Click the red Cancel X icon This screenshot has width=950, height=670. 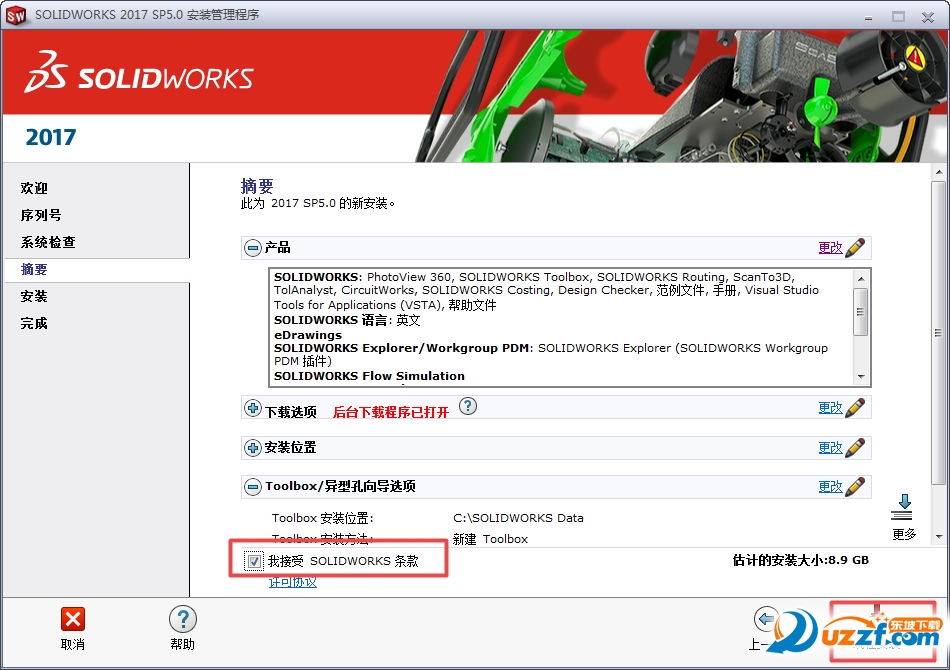click(73, 619)
